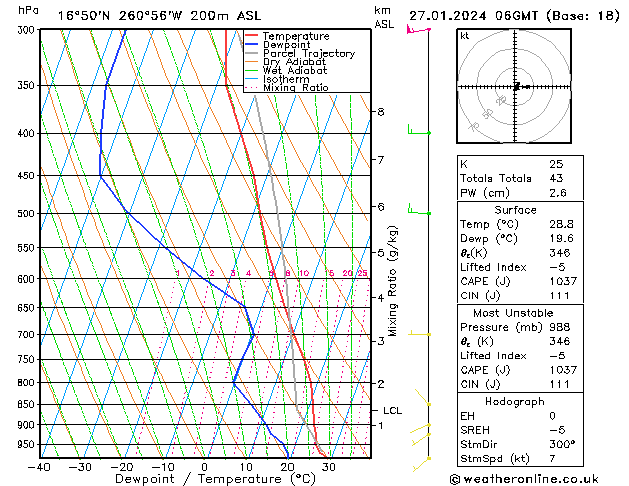
Task: Click the Surface section Lifted Index value -5
Action: coord(557,267)
